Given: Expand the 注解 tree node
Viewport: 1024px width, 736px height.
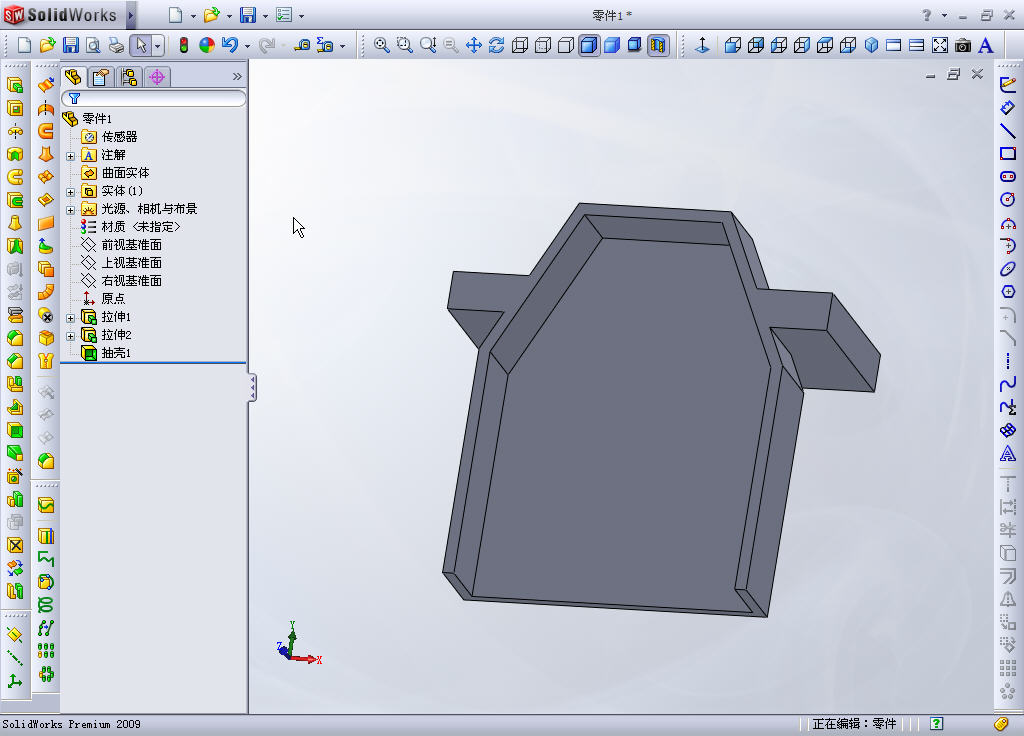Looking at the screenshot, I should coord(71,156).
